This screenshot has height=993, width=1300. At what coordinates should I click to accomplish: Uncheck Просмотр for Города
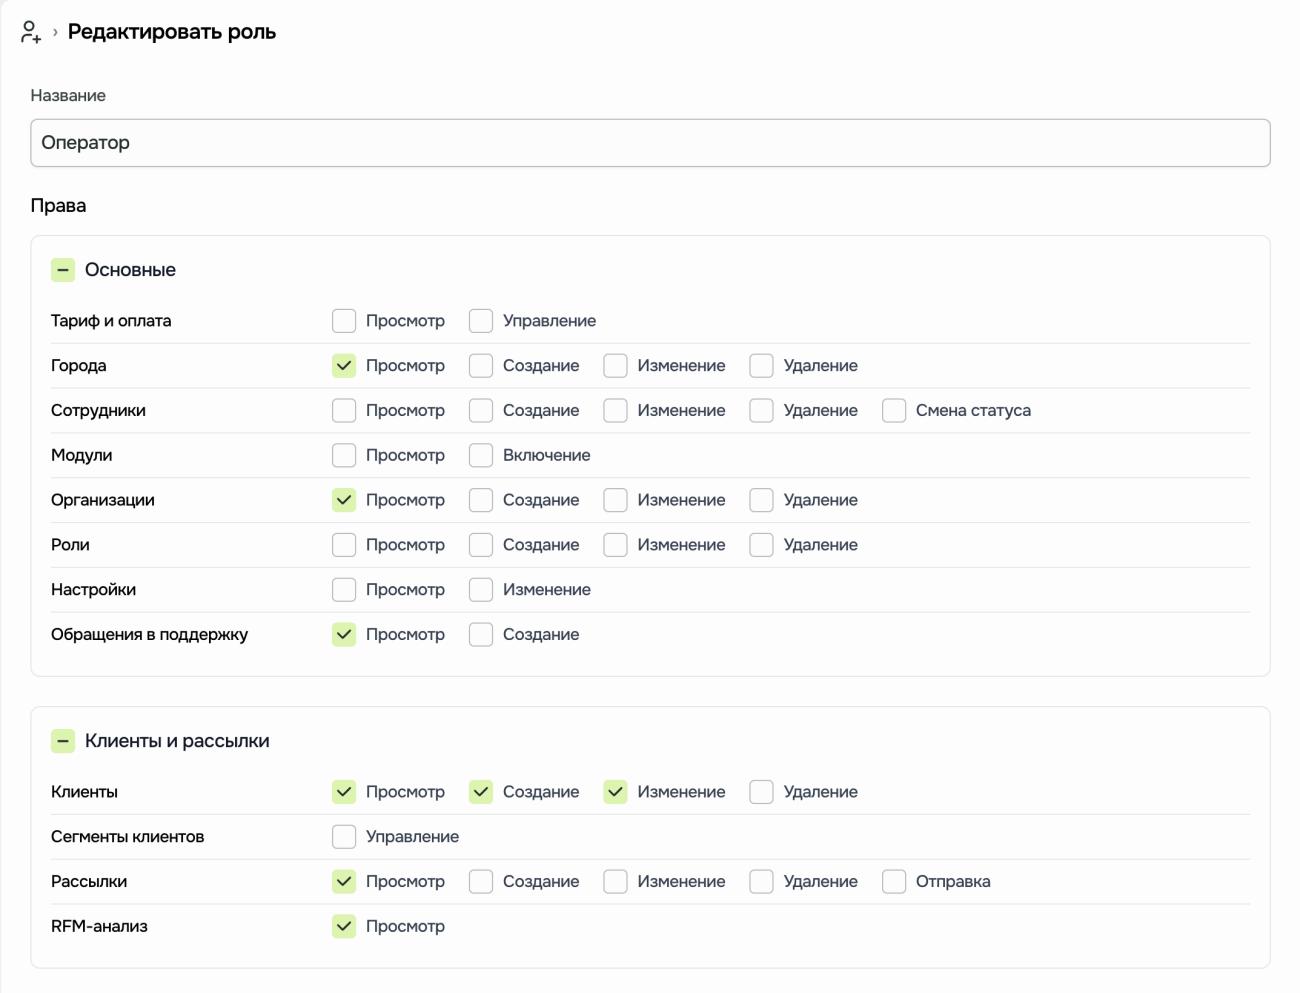point(344,366)
